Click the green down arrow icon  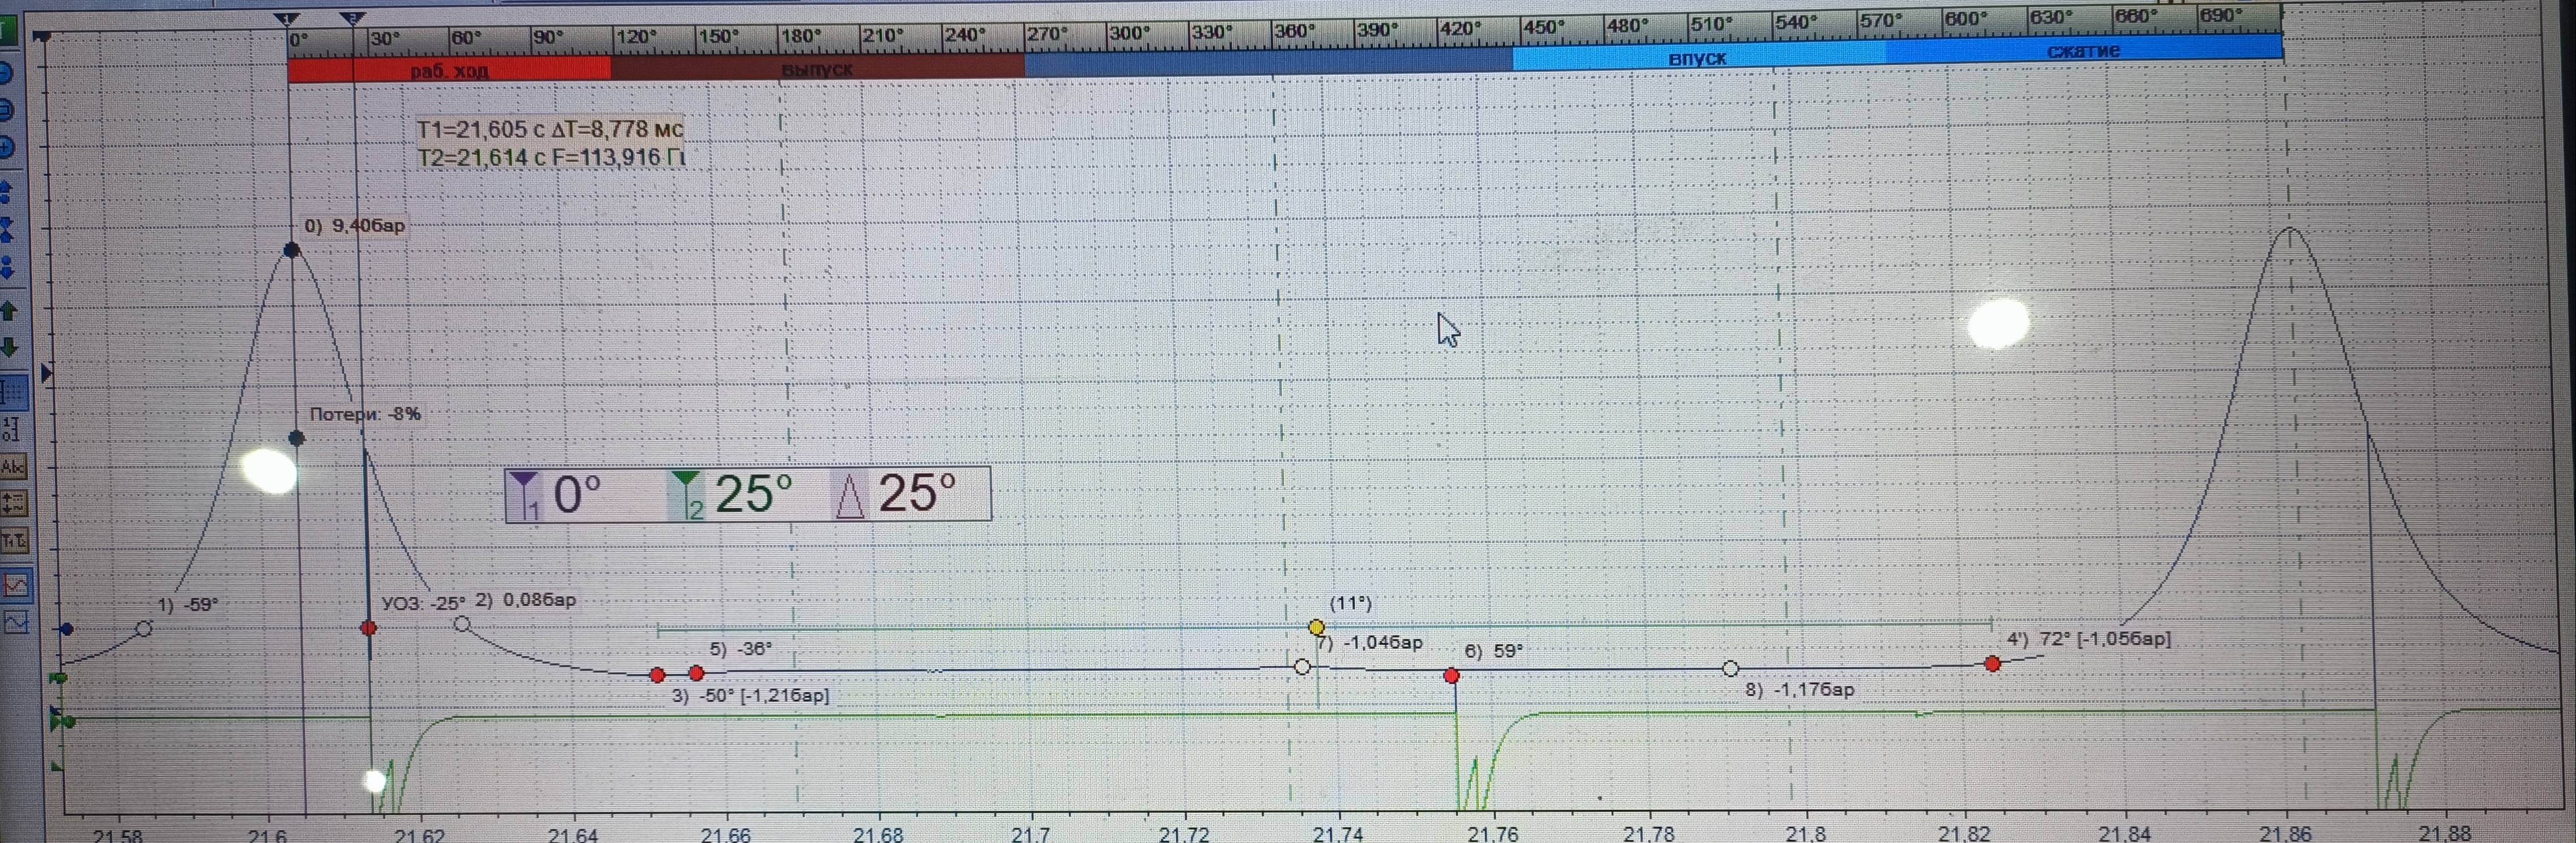[9, 348]
